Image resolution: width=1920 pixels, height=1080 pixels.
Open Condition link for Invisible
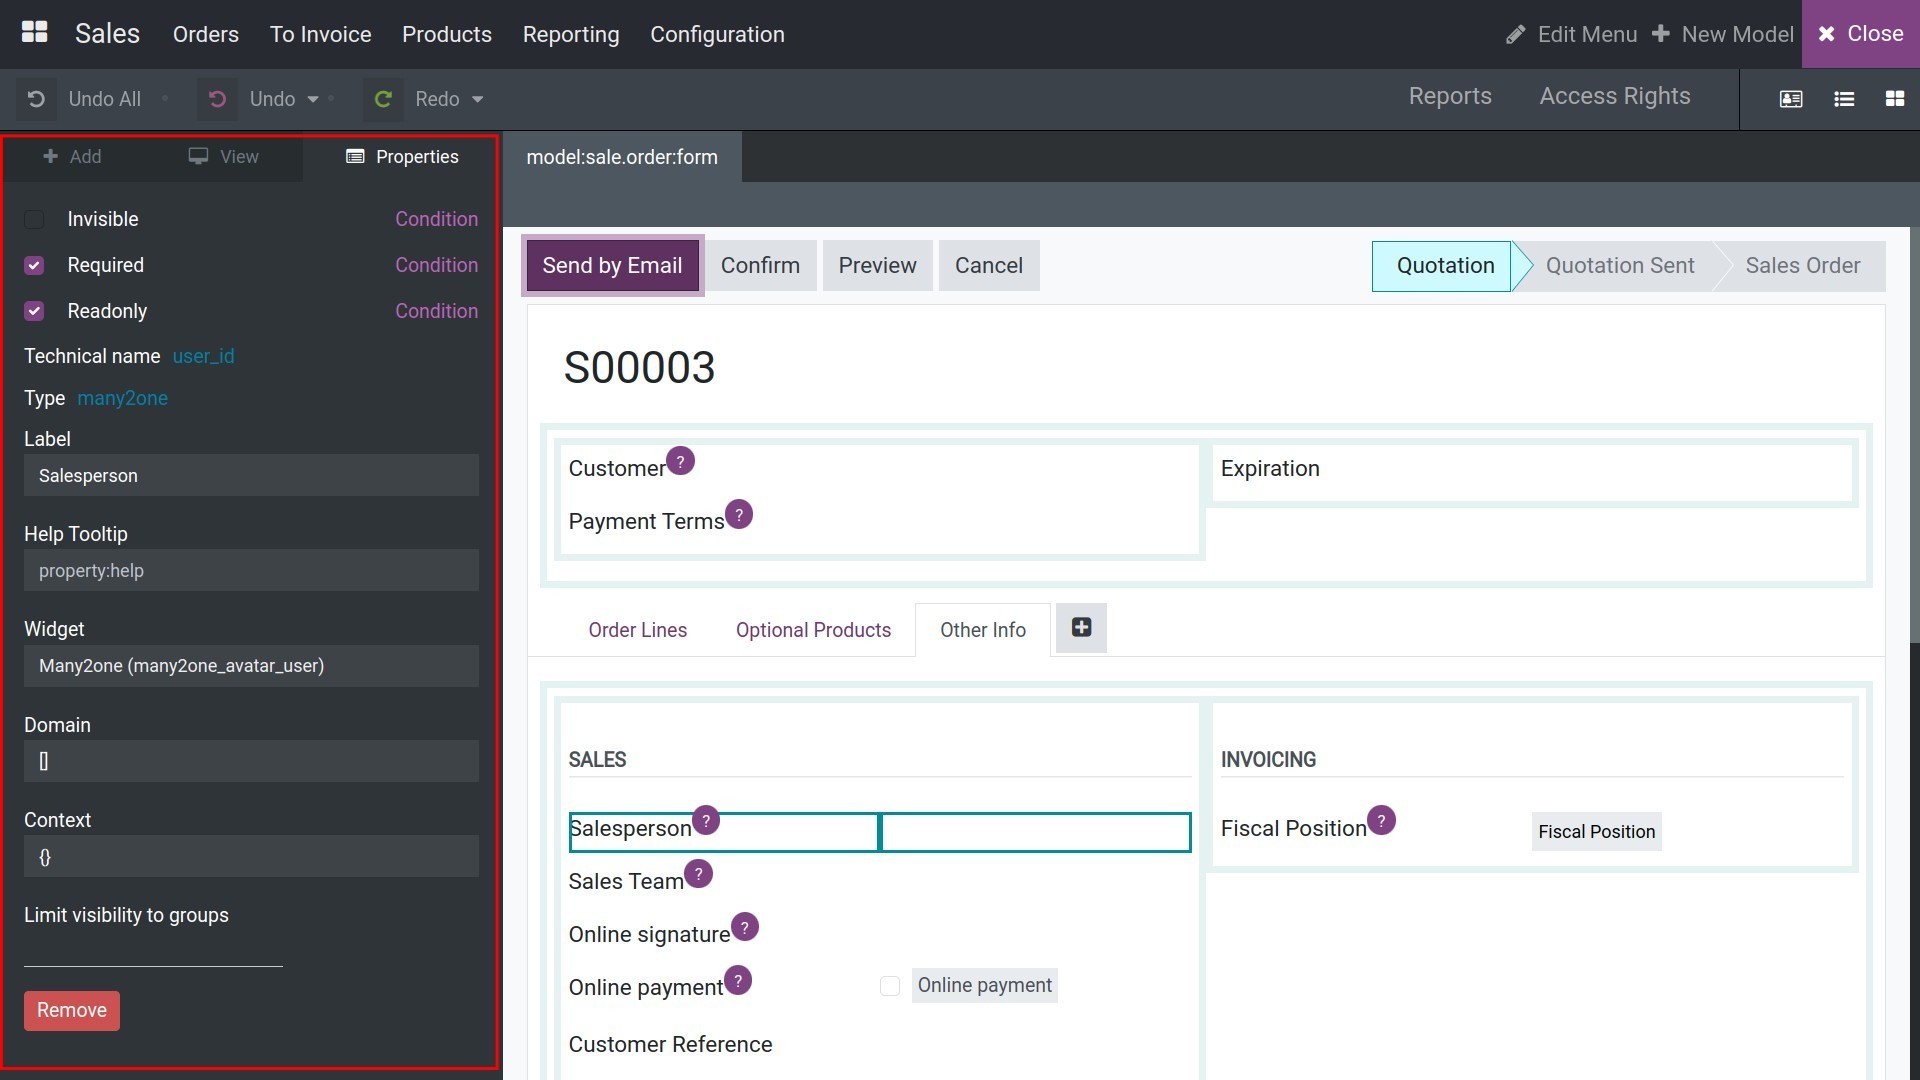[436, 219]
